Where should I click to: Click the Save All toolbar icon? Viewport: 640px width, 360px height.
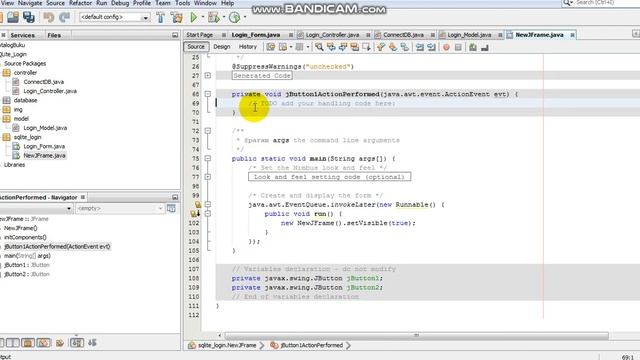point(29,17)
